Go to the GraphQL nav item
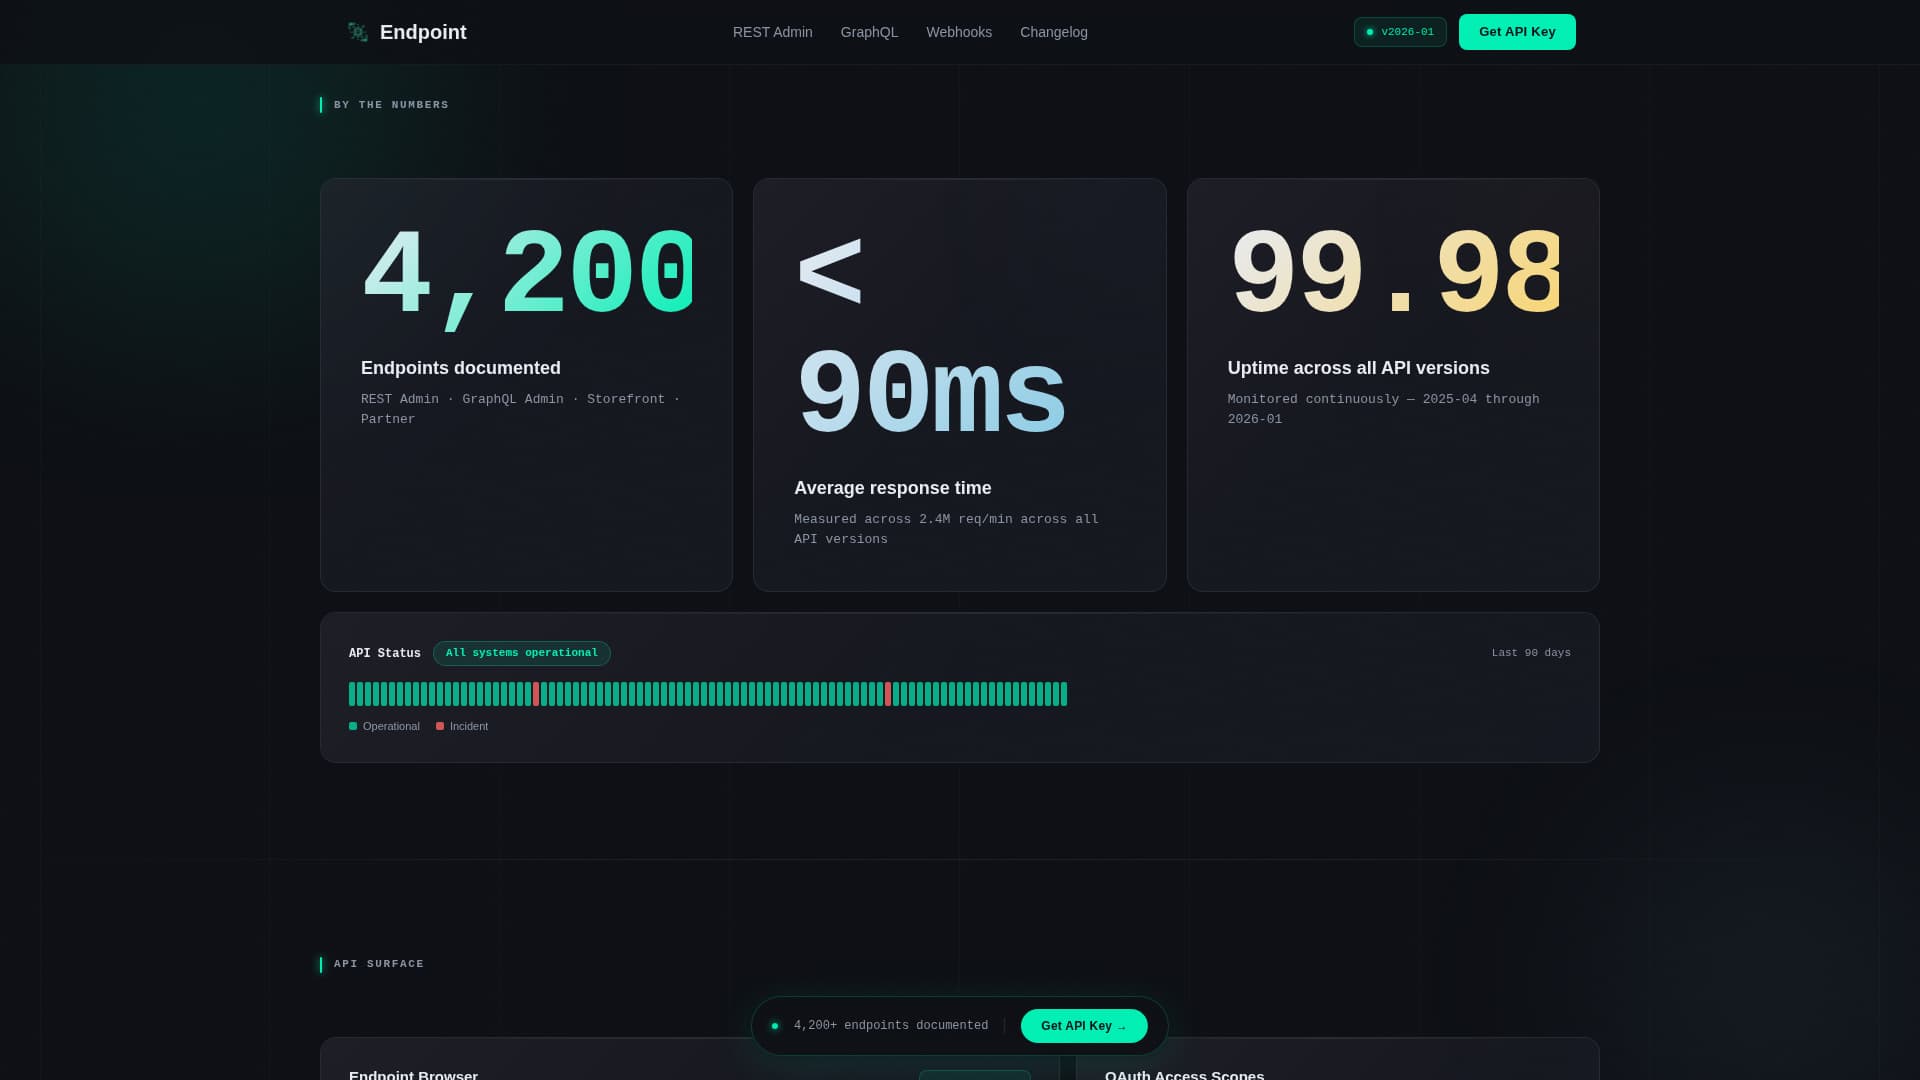 point(869,32)
